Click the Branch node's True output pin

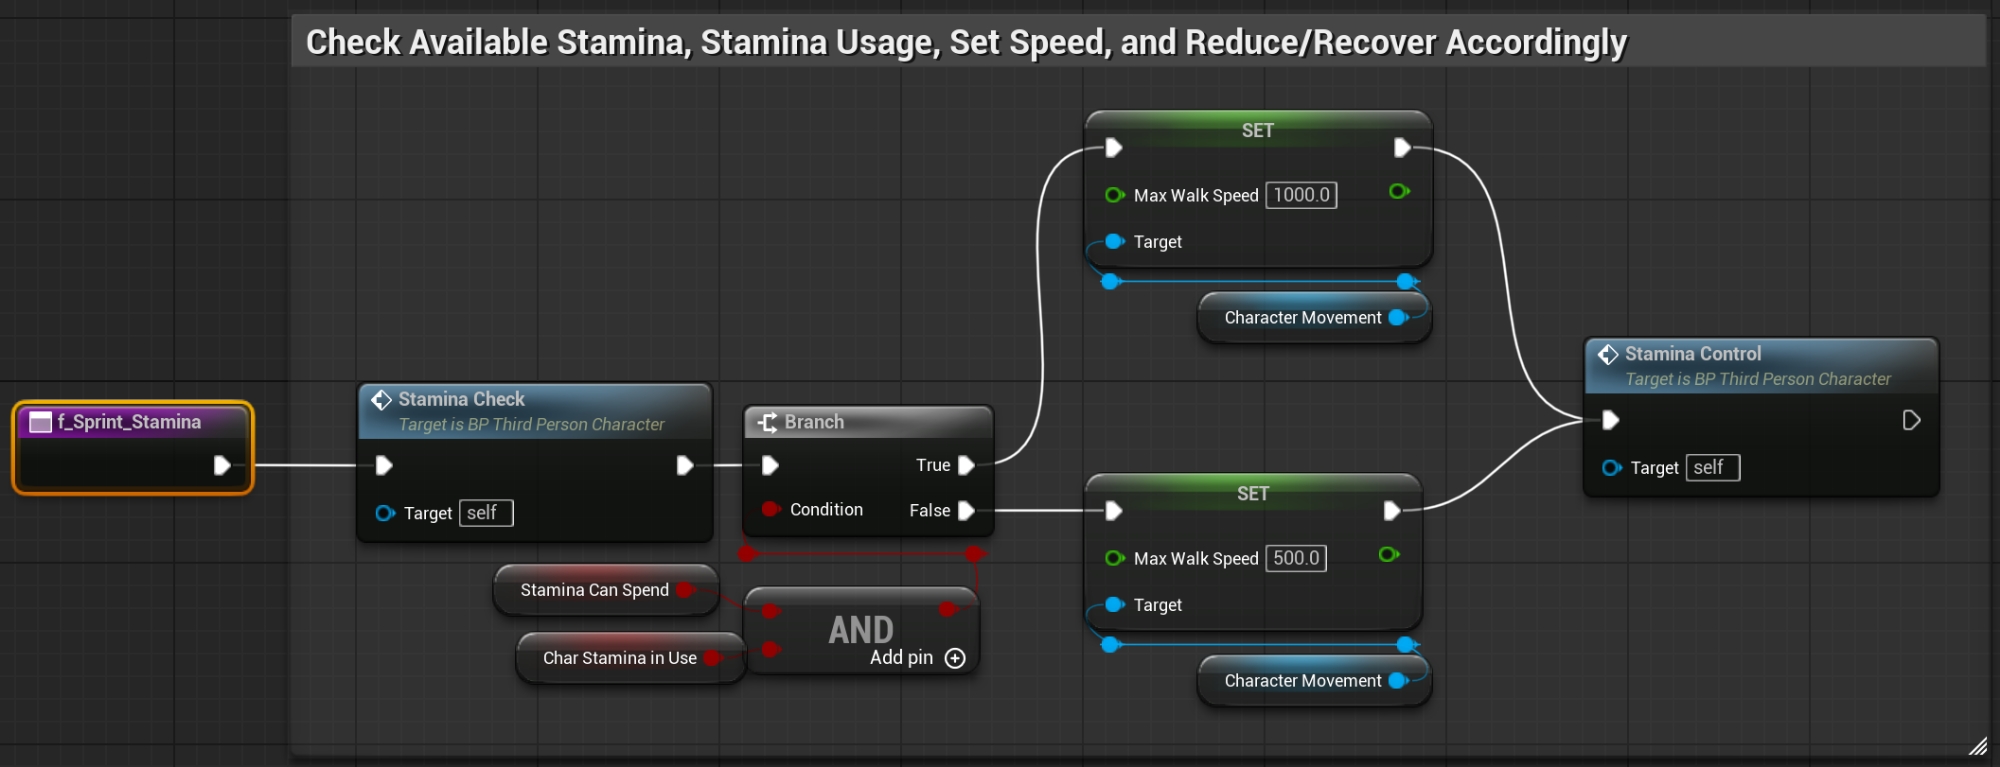tap(966, 465)
